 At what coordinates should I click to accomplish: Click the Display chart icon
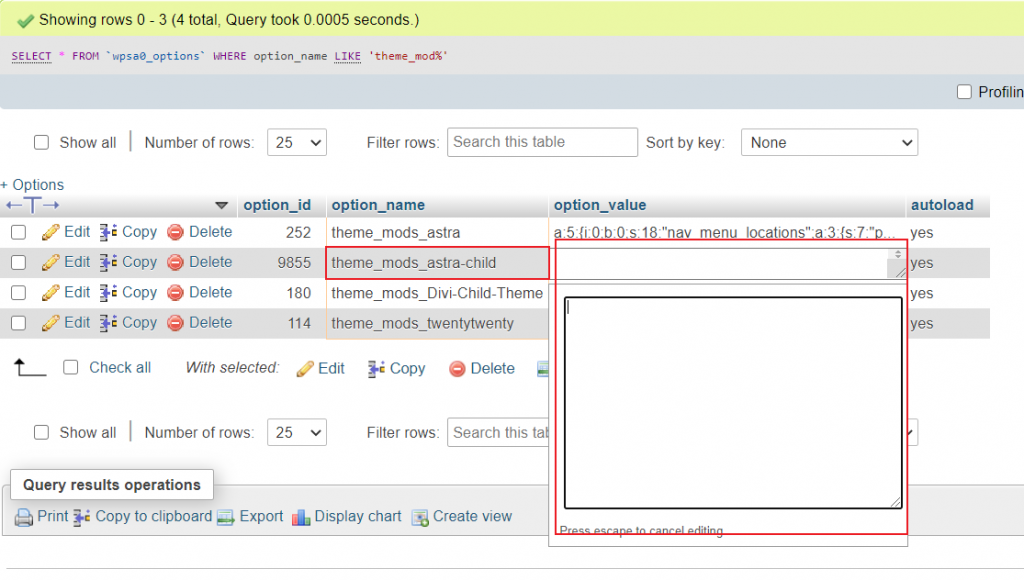(301, 517)
